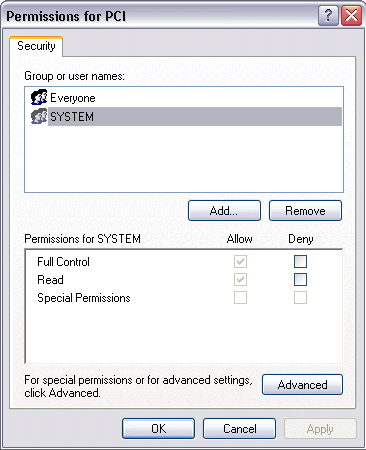This screenshot has height=450, width=366.
Task: Toggle Allow checkbox for Full Control
Action: 240,261
